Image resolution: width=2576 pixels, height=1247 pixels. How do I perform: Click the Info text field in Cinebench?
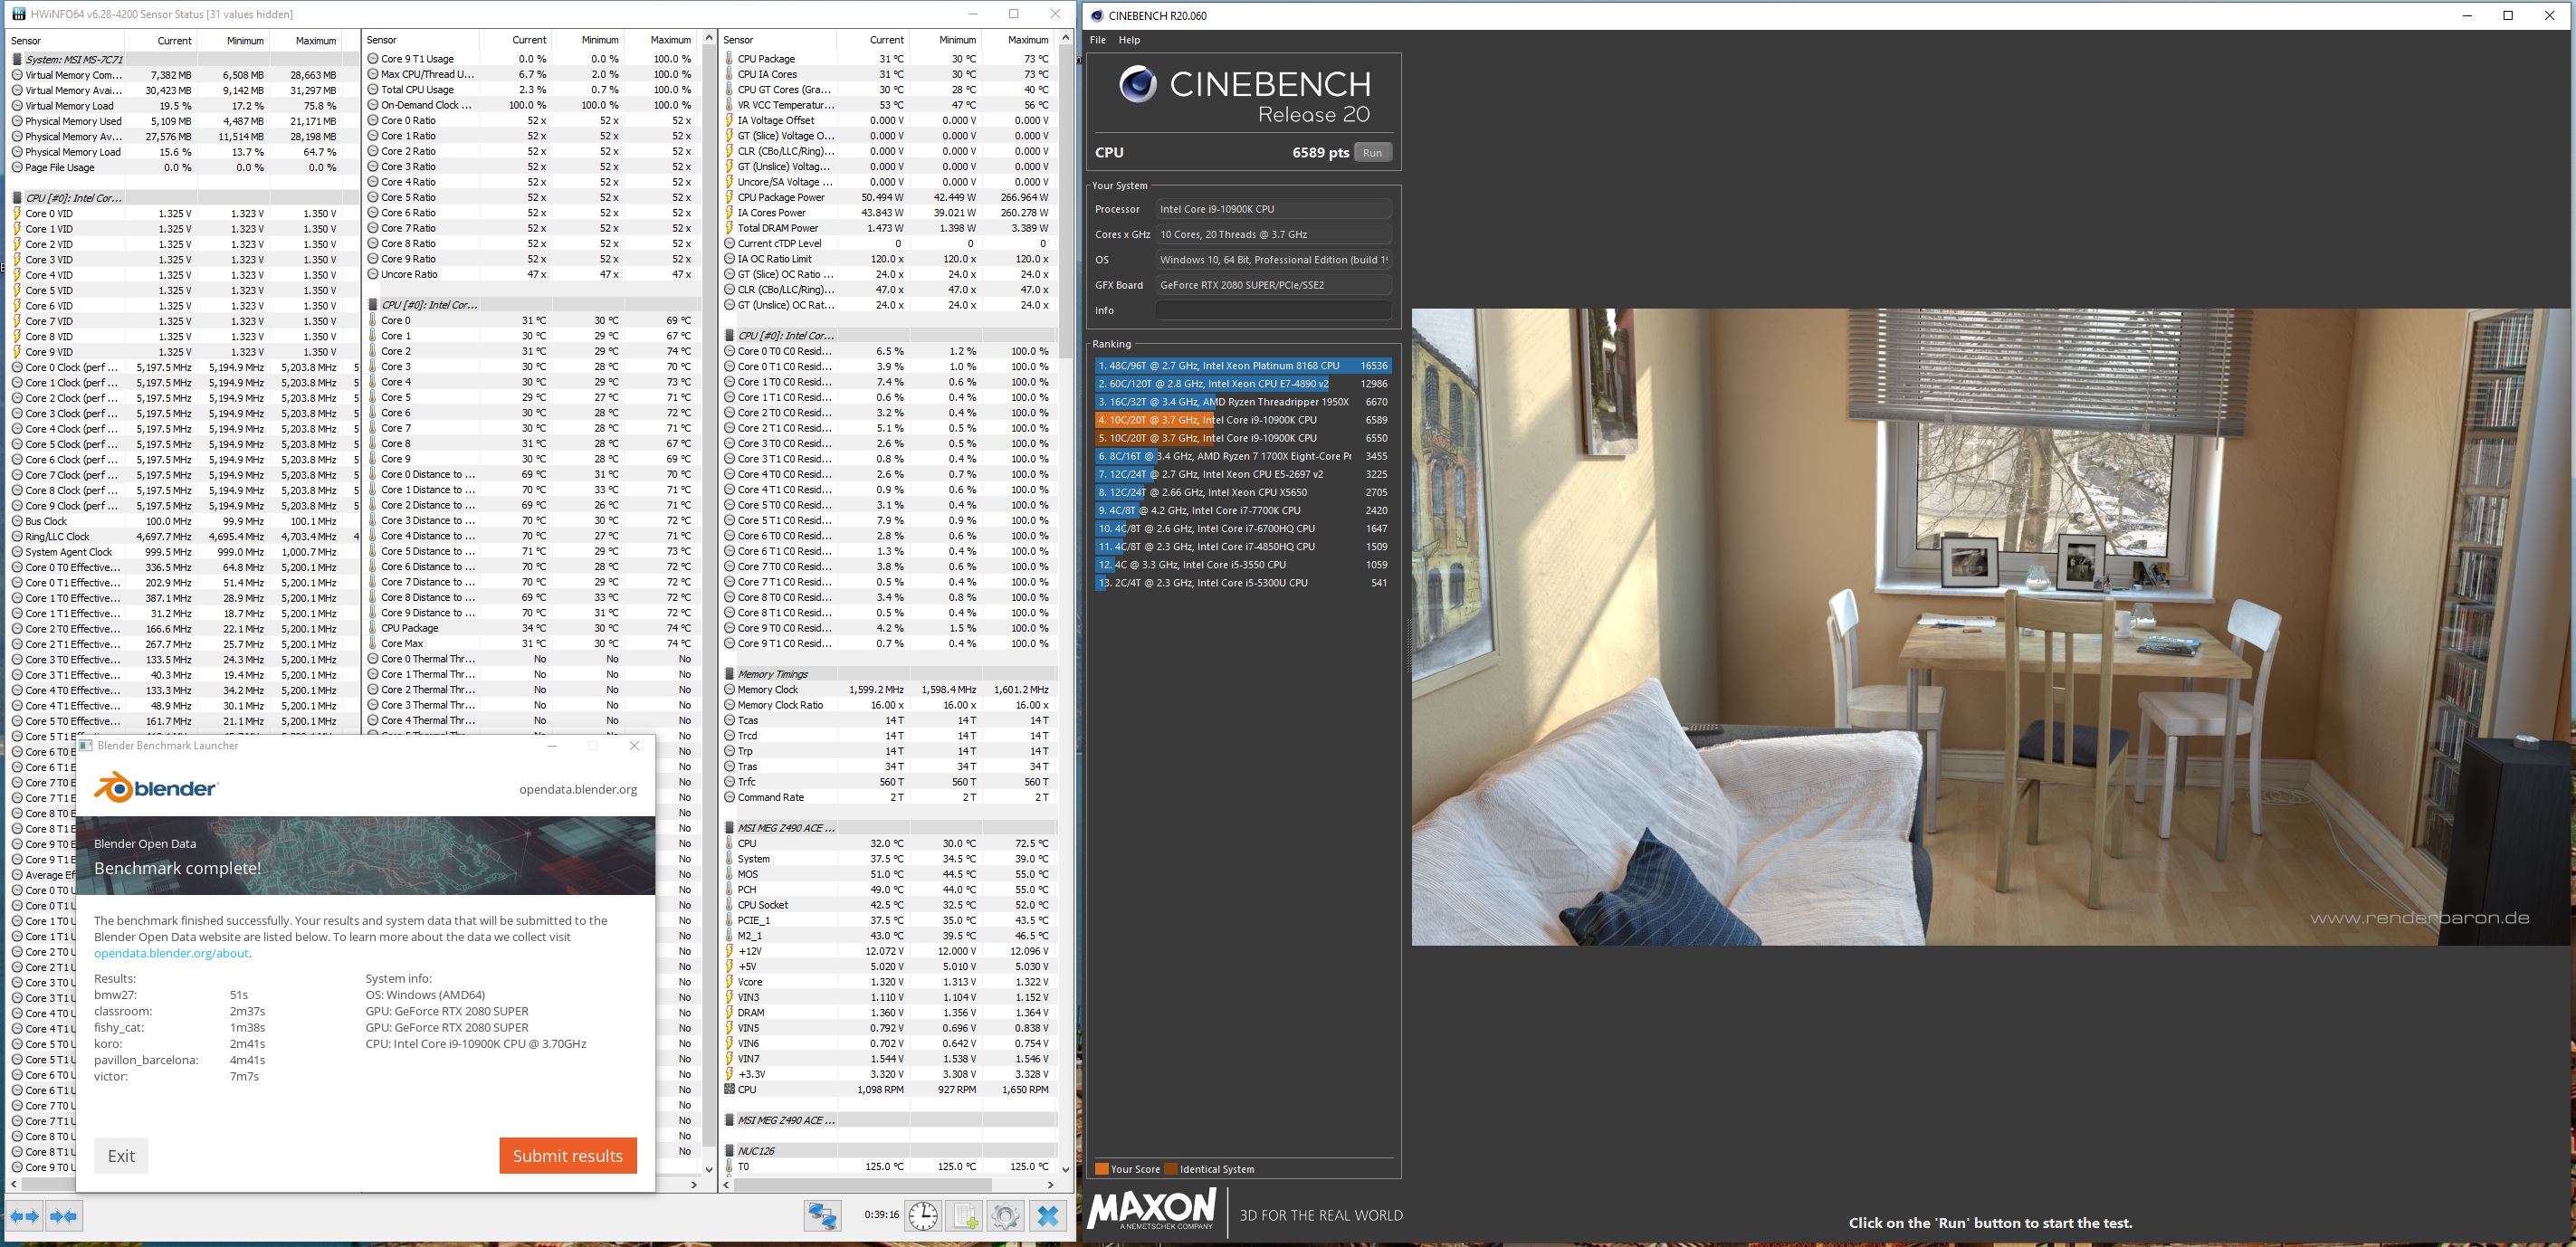click(1273, 310)
